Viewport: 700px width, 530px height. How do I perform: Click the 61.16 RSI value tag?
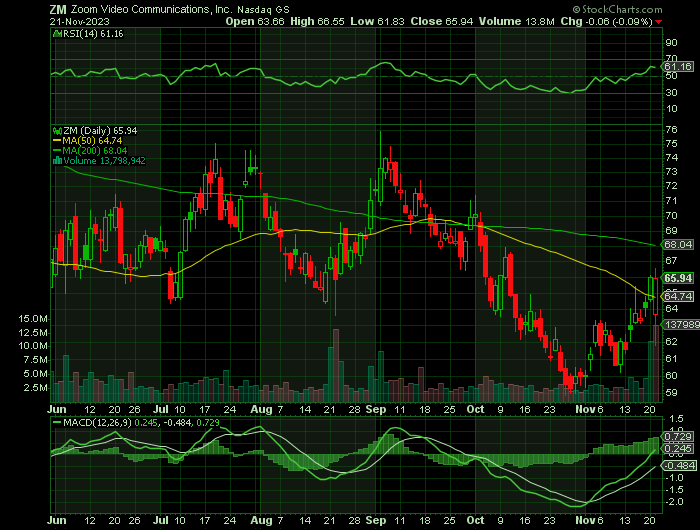tap(678, 67)
